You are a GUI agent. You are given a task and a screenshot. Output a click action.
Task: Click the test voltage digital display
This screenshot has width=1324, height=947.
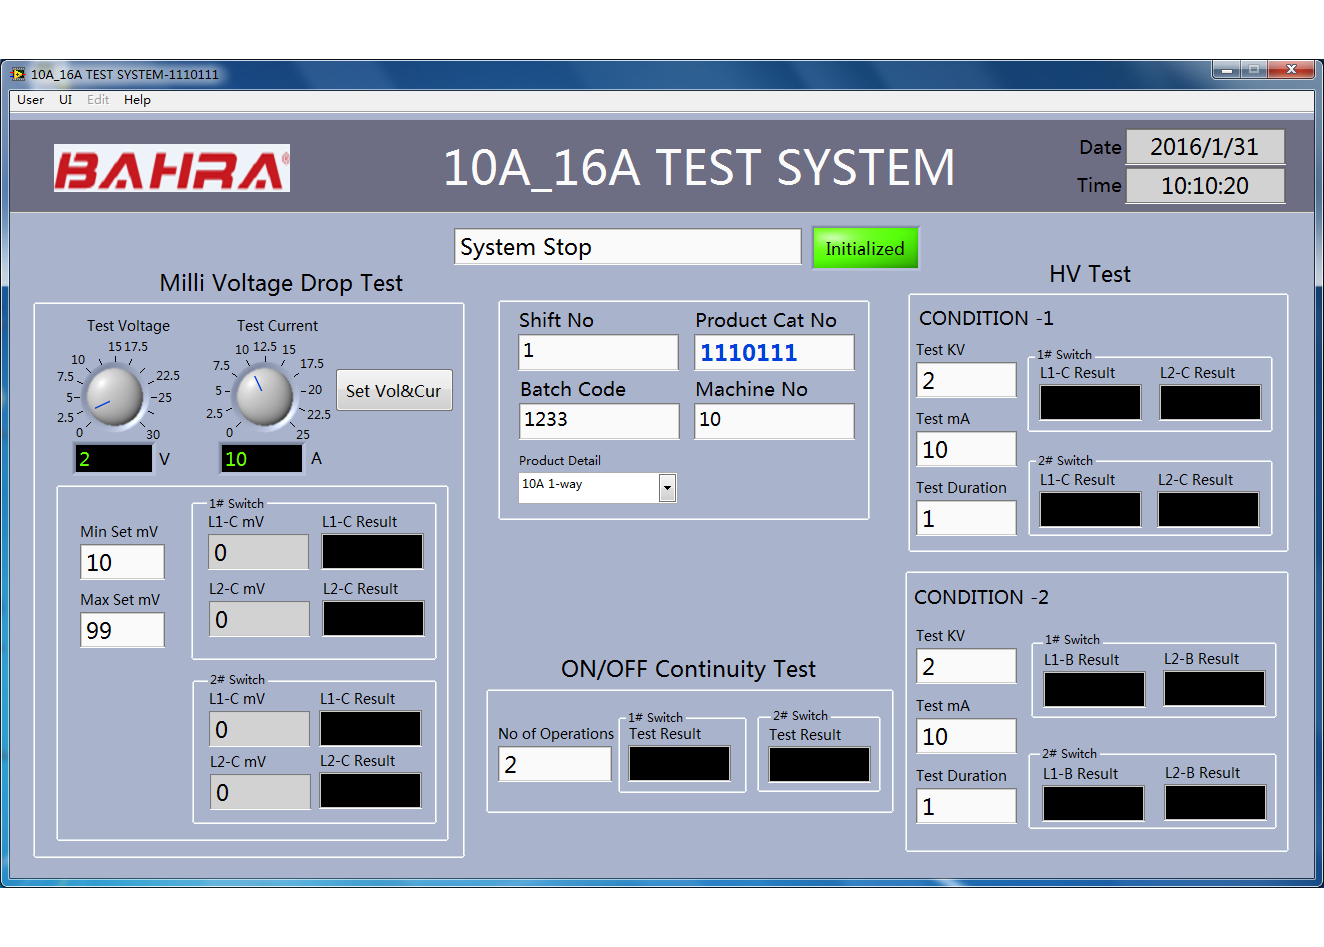pos(114,459)
